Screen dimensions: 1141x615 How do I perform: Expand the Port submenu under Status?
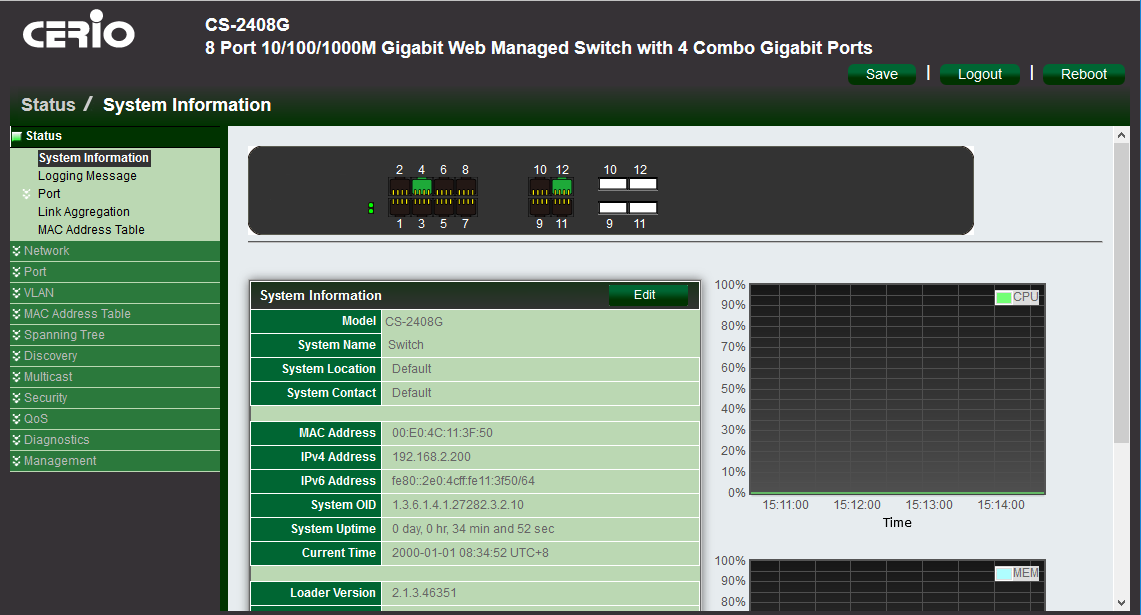click(x=49, y=194)
